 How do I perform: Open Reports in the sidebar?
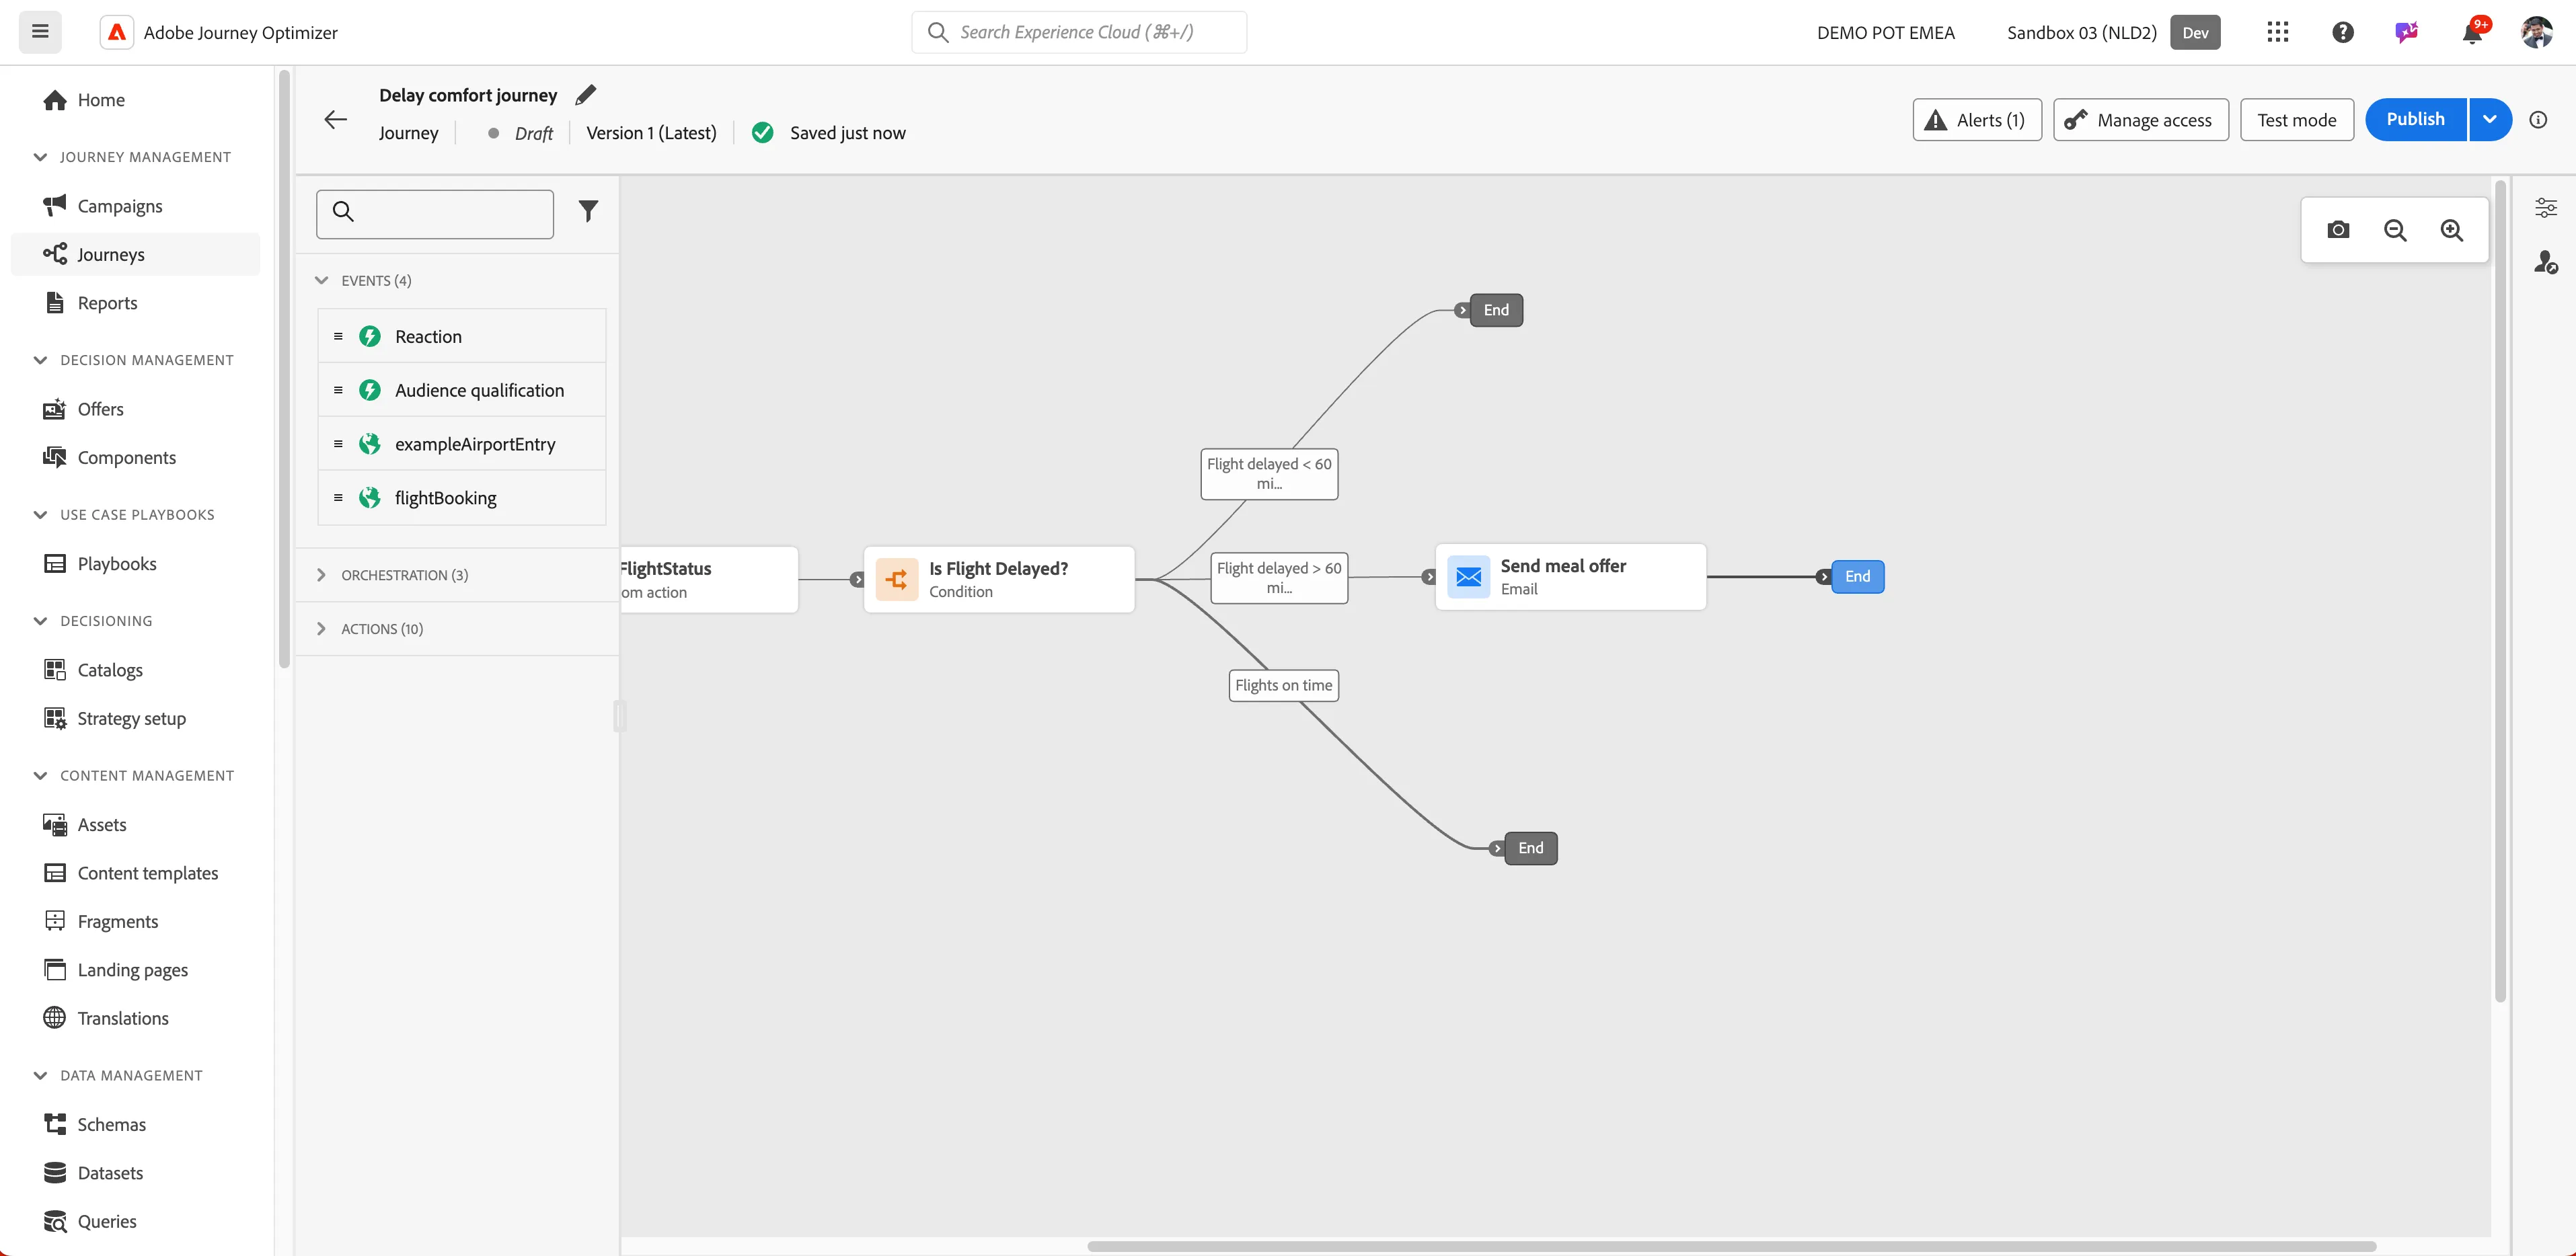(107, 303)
